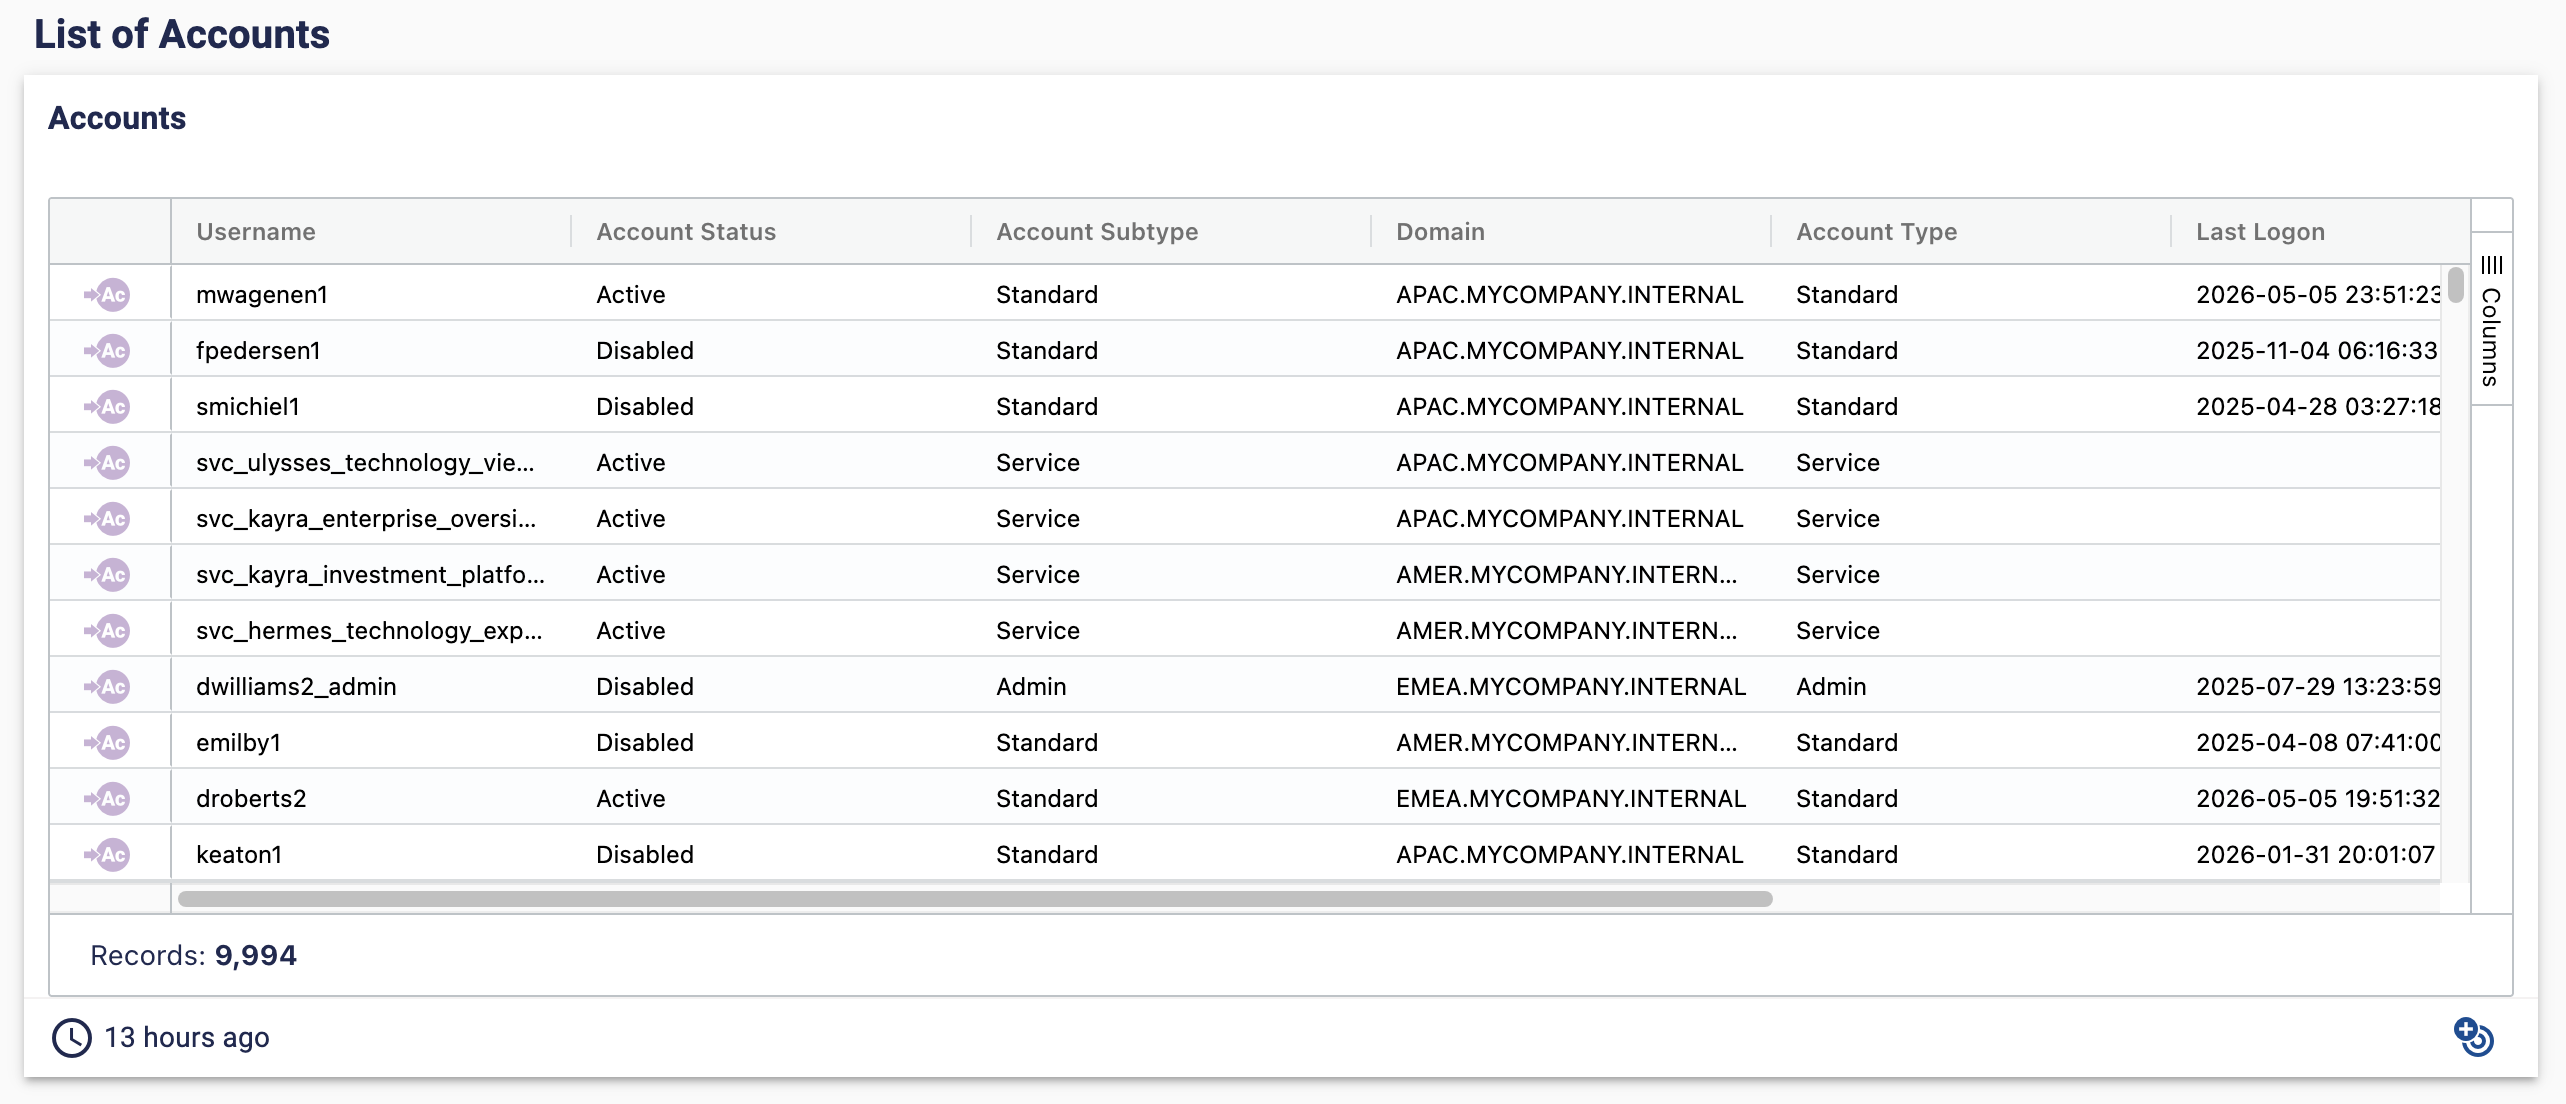Select username svc_kayra_enterprise_oversi...
The height and width of the screenshot is (1104, 2566).
(366, 519)
